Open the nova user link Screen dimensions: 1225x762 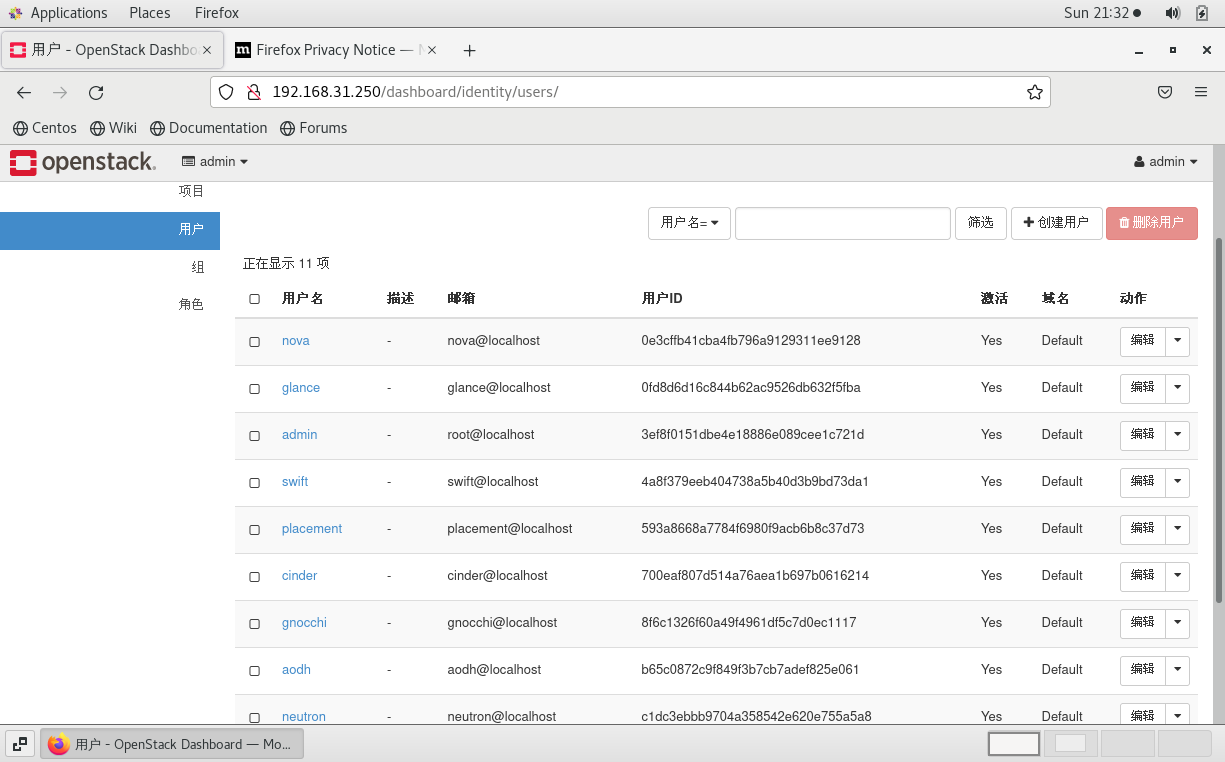tap(295, 341)
